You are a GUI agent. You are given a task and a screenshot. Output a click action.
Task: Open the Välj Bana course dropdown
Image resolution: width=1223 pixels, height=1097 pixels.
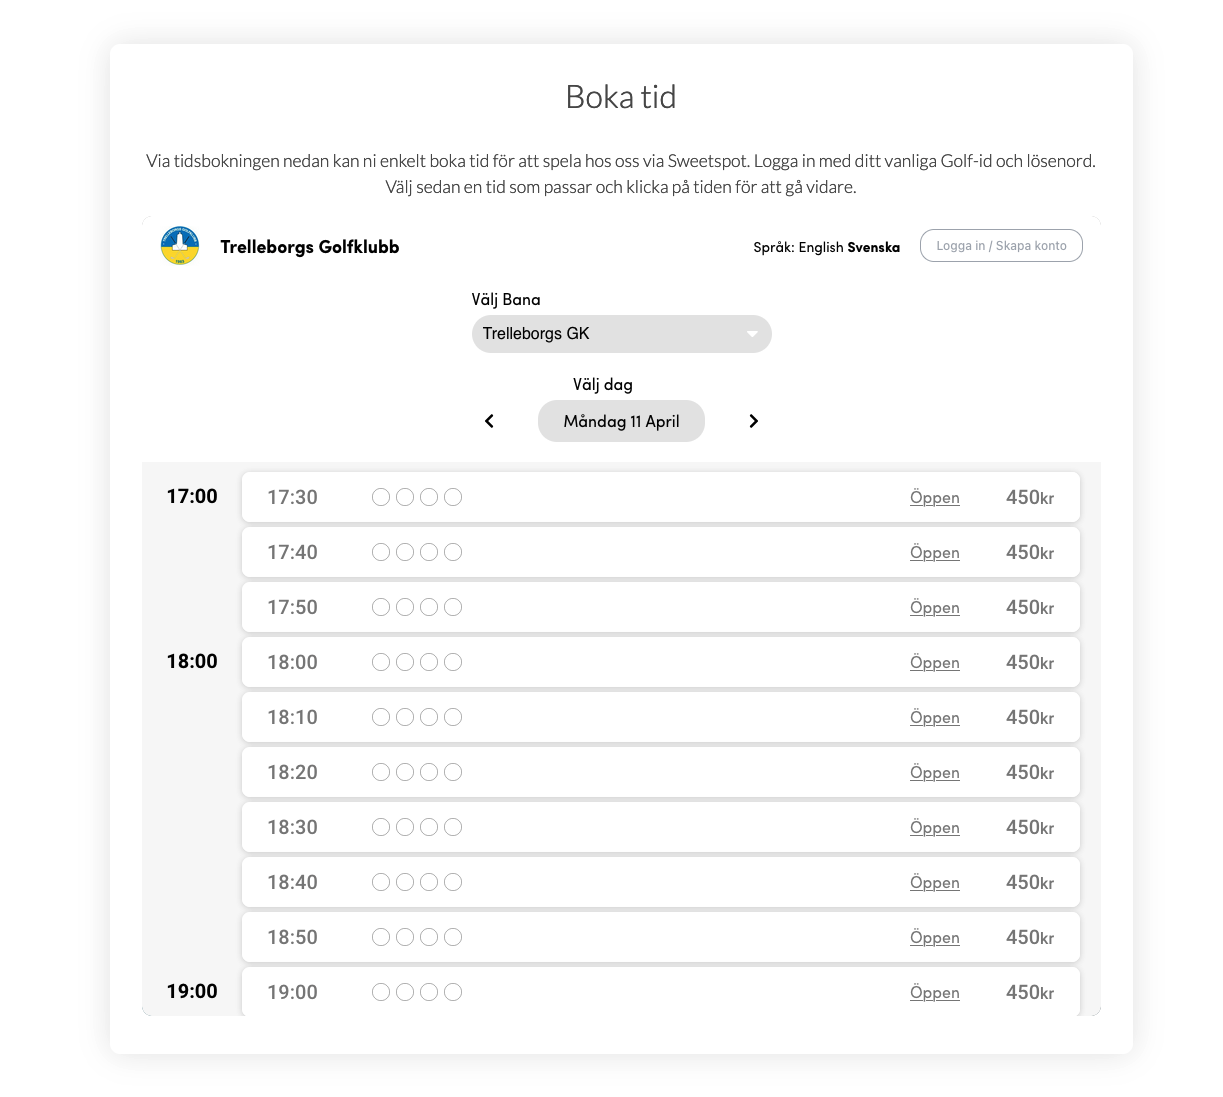pyautogui.click(x=621, y=334)
